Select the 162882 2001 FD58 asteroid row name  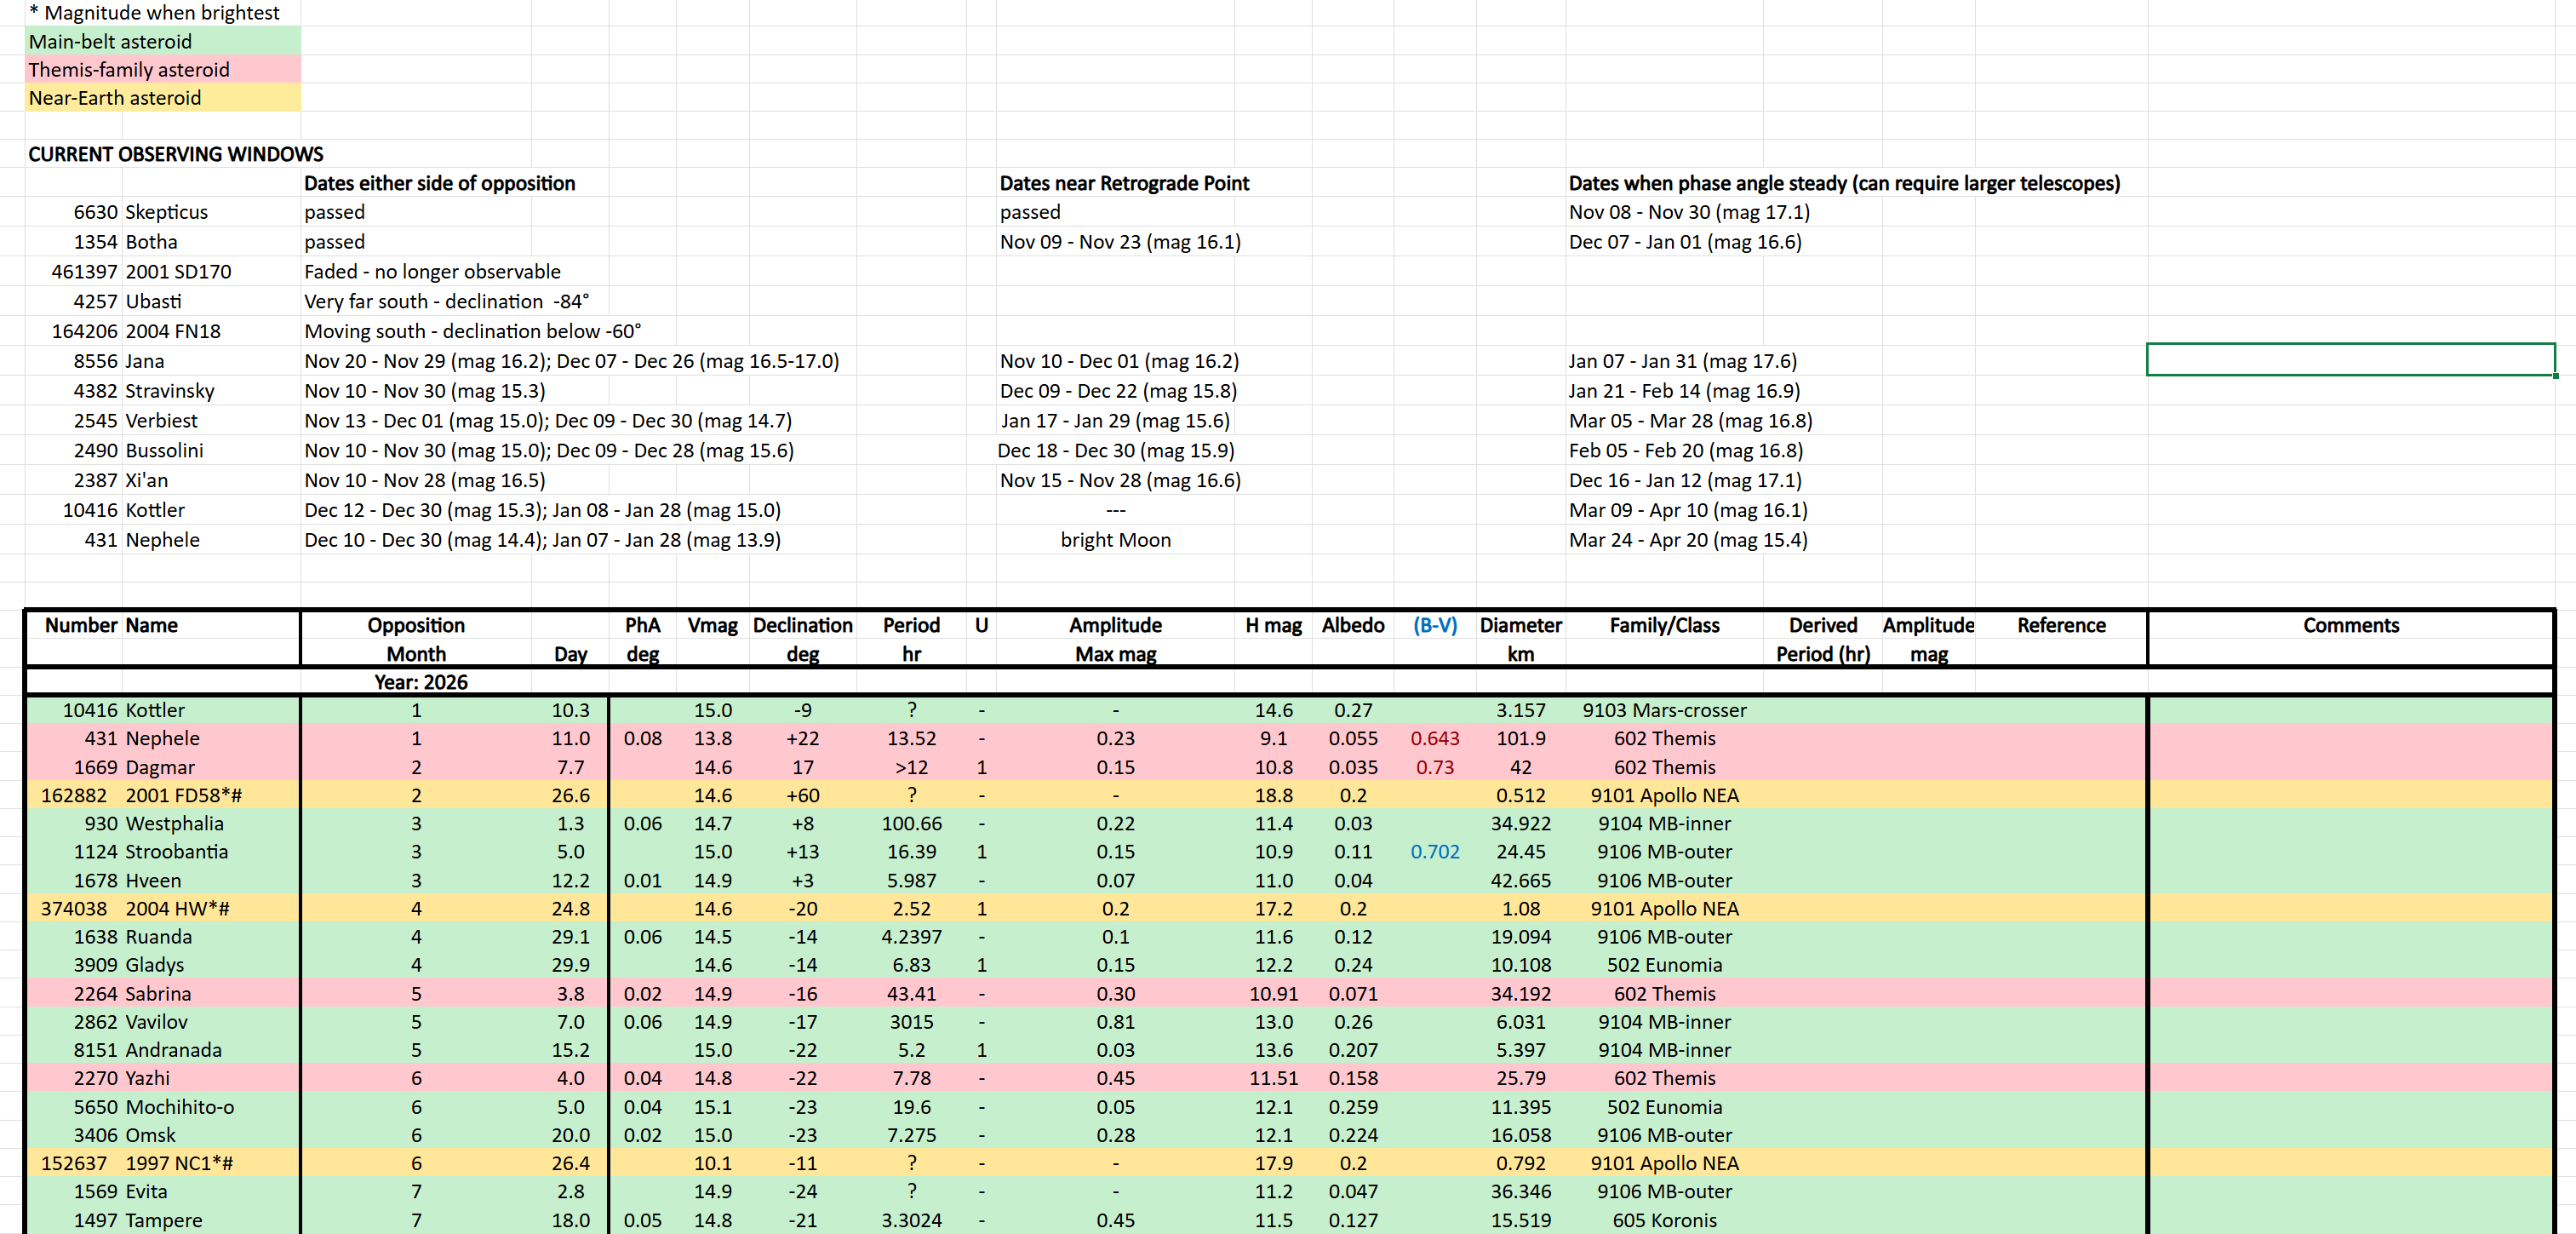(183, 795)
